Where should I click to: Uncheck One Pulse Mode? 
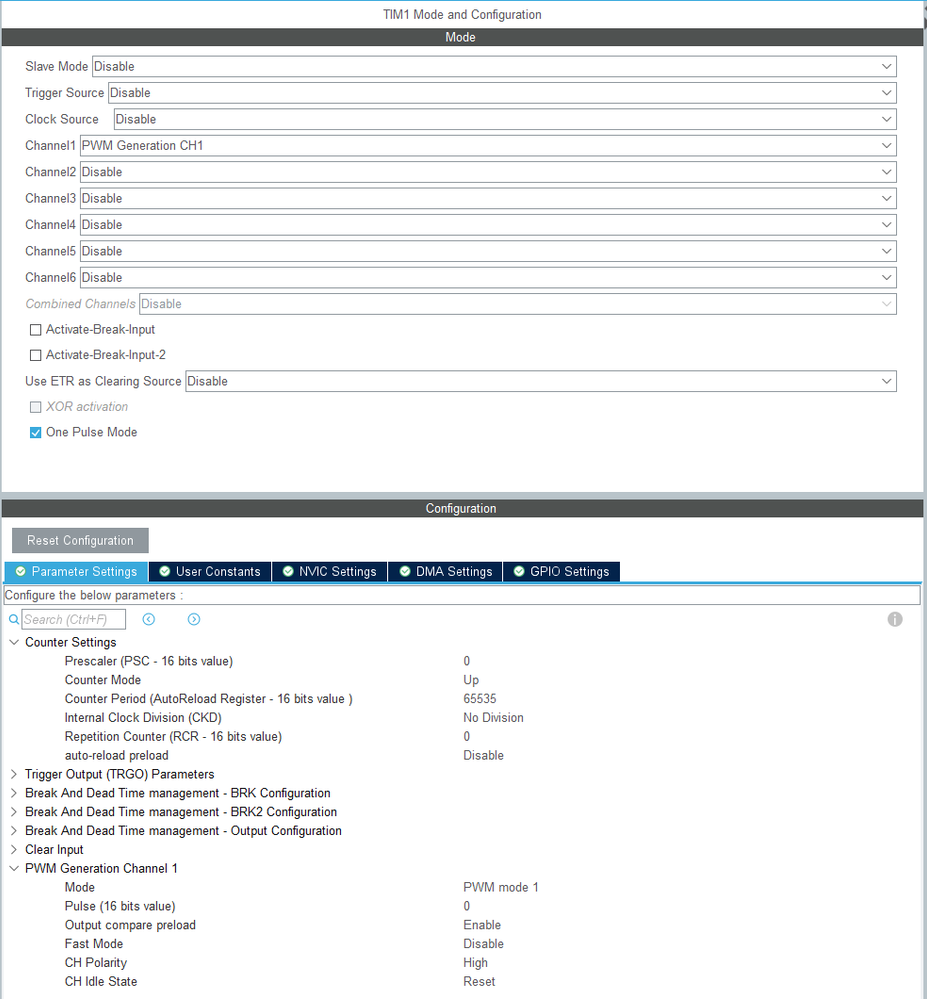(36, 433)
